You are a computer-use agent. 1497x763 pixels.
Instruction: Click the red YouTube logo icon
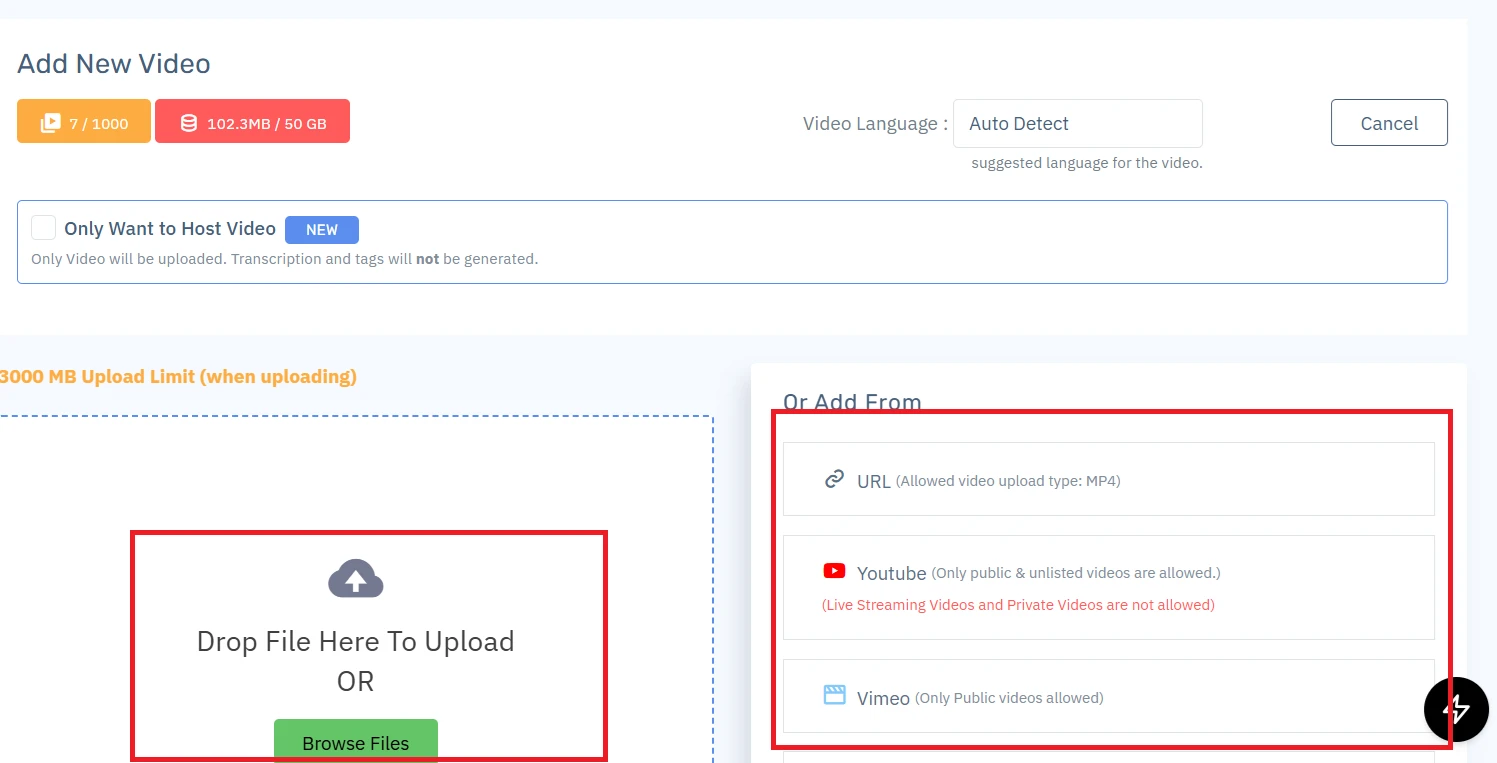coord(834,571)
